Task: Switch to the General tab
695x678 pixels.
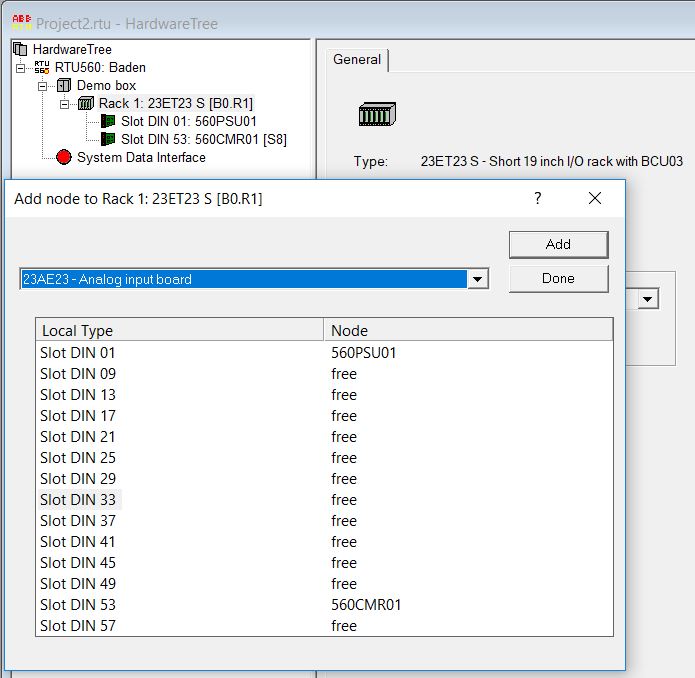Action: [x=357, y=59]
